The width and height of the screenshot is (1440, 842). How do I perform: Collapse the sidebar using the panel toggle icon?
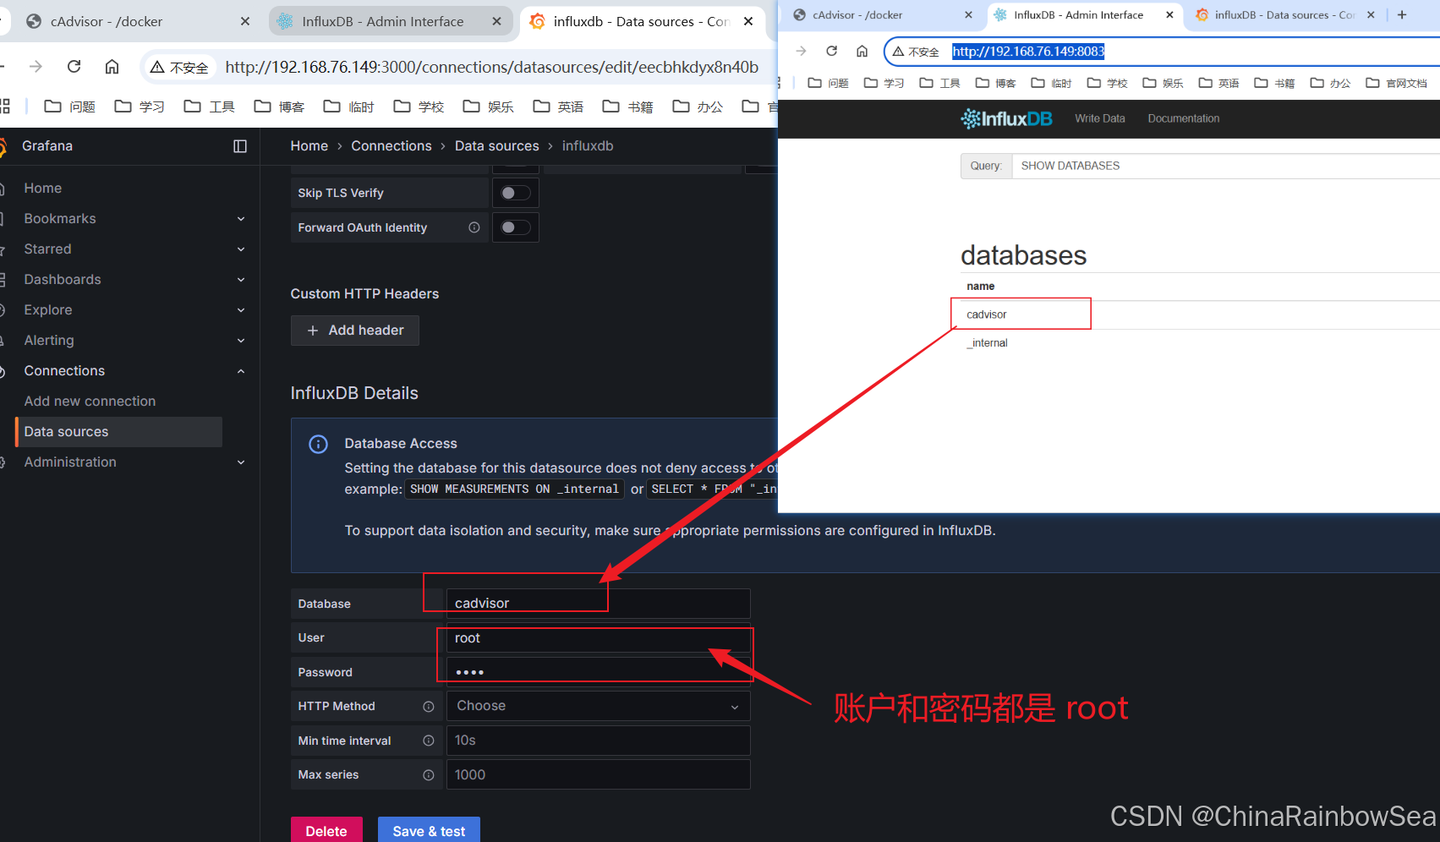pos(240,146)
